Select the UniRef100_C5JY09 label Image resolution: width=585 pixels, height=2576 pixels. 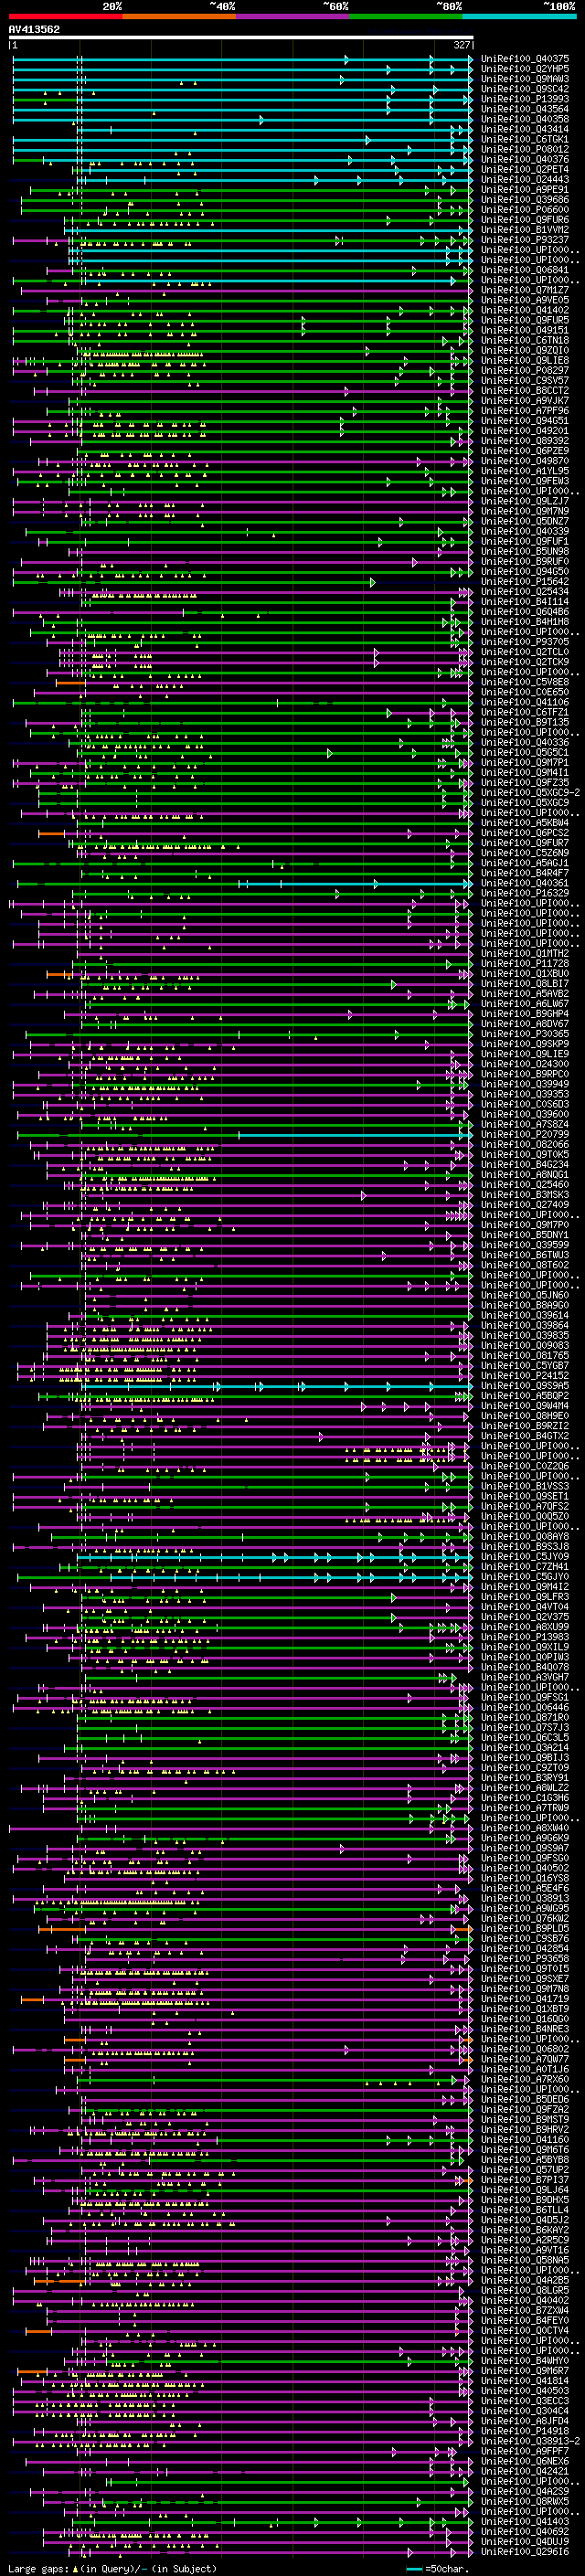[525, 1557]
